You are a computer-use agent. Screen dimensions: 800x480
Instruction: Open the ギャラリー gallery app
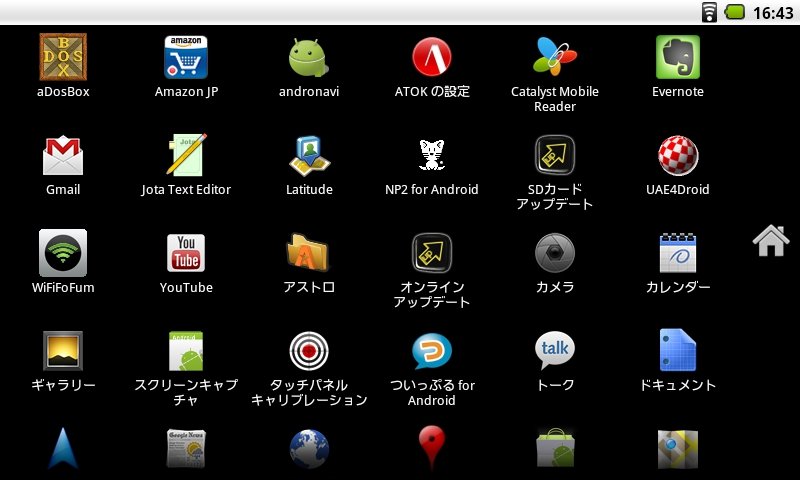click(x=63, y=351)
